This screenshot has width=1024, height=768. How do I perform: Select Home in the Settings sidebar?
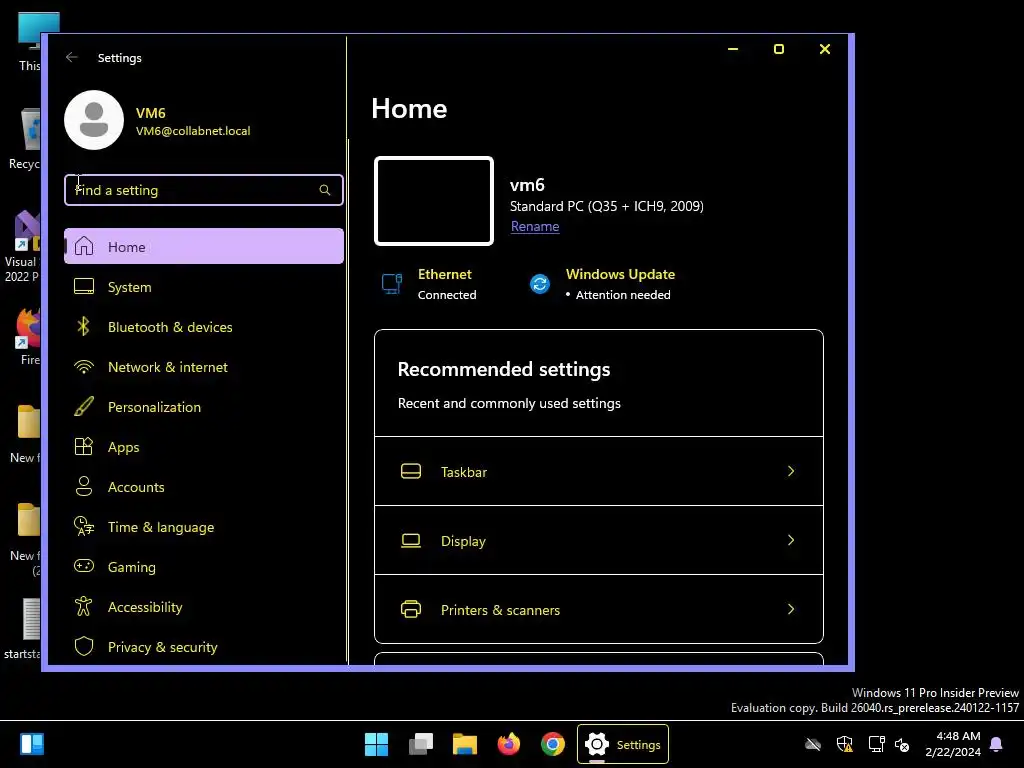point(203,246)
